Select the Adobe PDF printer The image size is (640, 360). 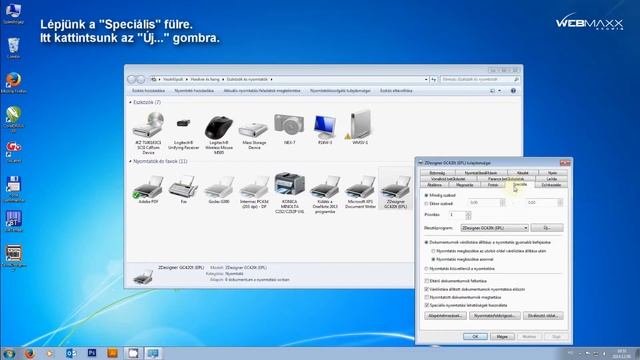coord(148,190)
